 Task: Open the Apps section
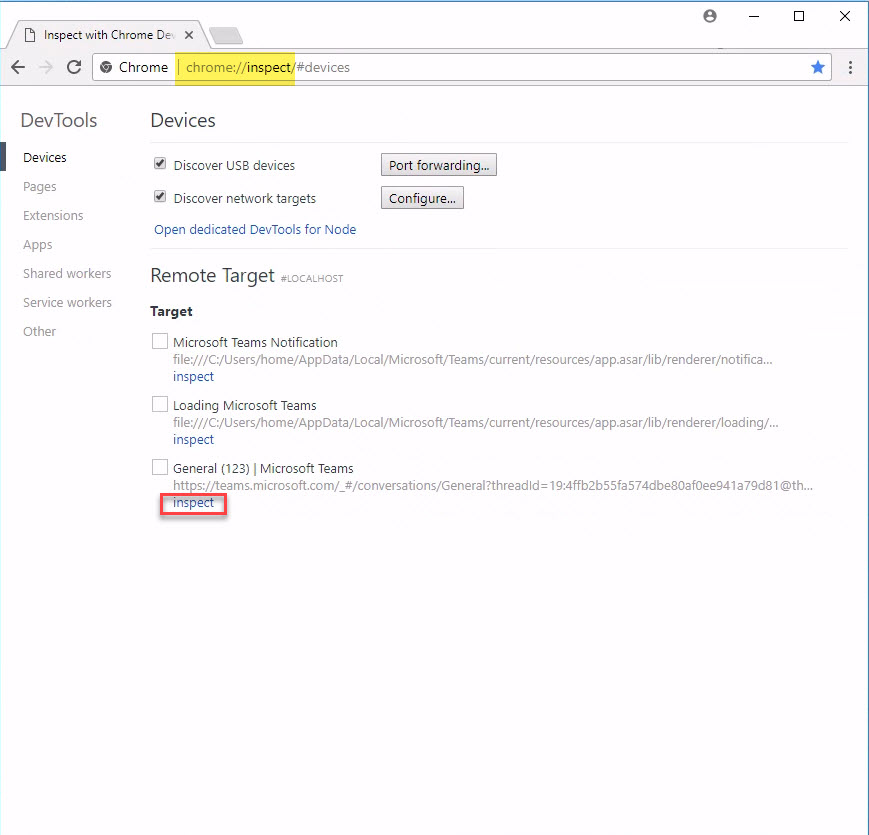[38, 245]
